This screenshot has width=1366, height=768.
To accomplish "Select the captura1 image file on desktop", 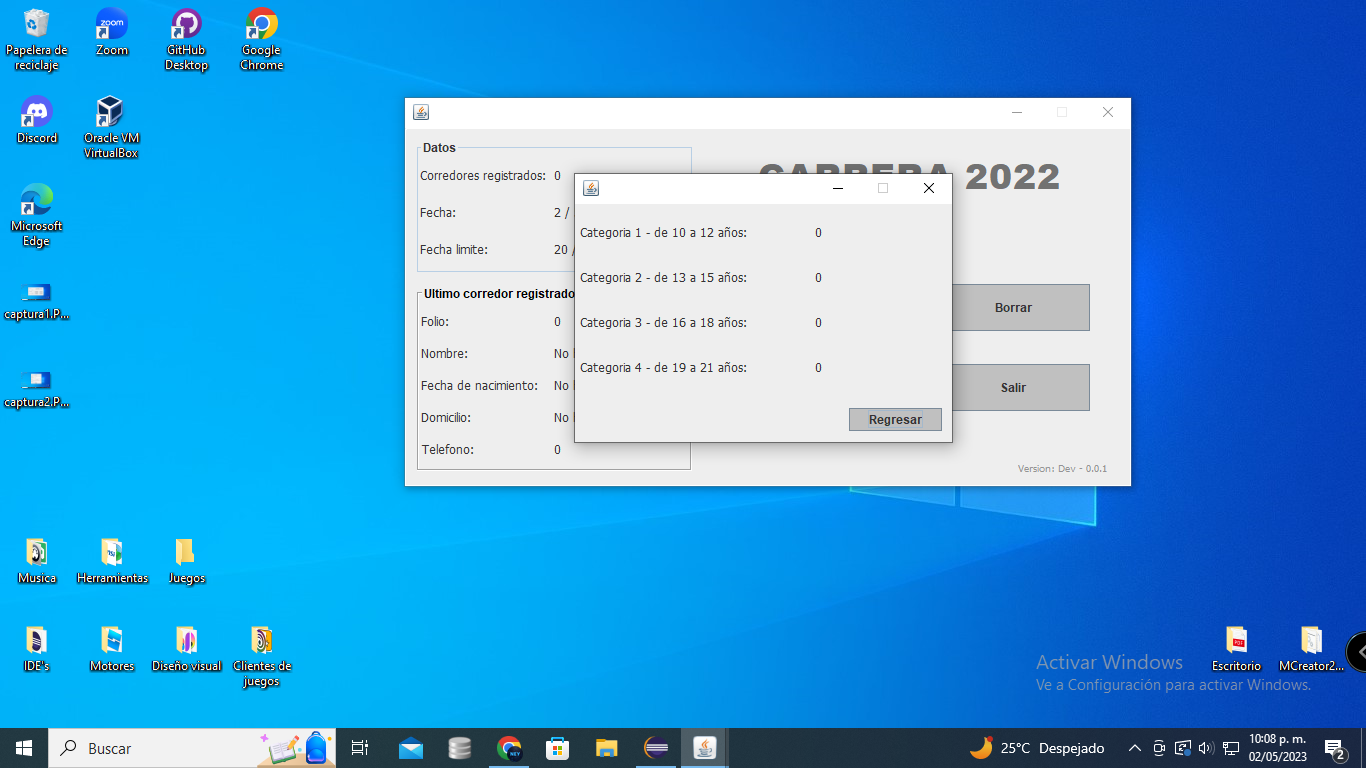I will [x=36, y=301].
